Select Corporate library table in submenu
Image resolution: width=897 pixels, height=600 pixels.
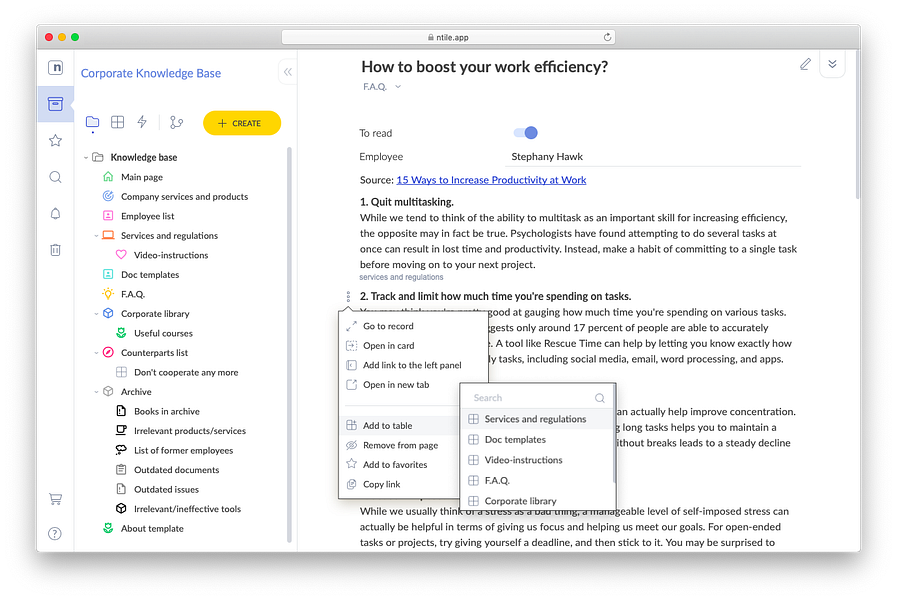point(537,500)
